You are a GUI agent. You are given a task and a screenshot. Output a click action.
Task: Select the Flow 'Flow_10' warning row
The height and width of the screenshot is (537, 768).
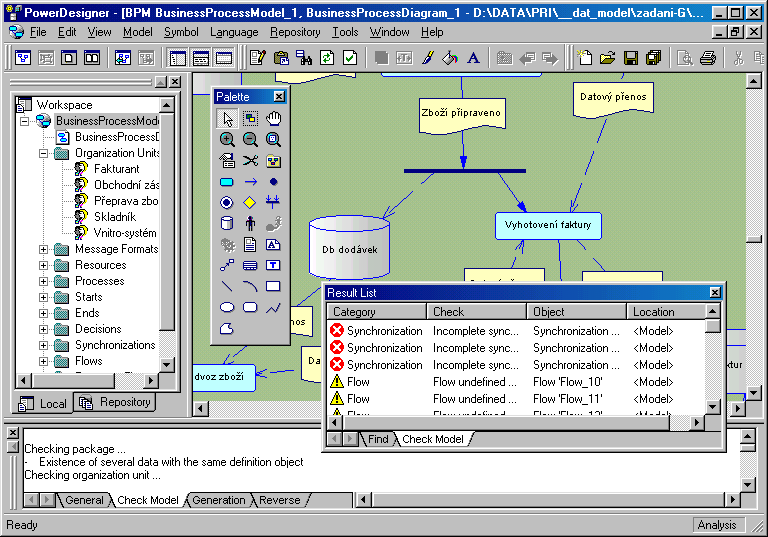pyautogui.click(x=516, y=382)
